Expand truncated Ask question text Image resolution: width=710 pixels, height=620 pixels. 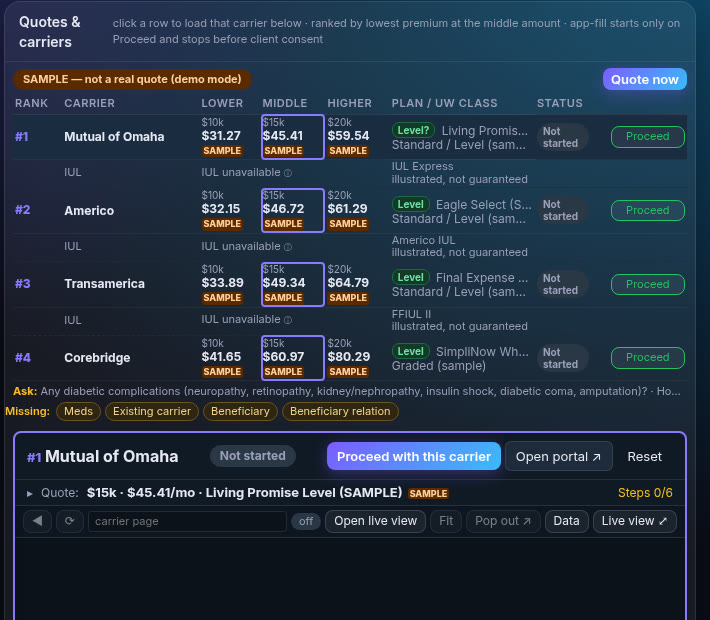pos(669,391)
